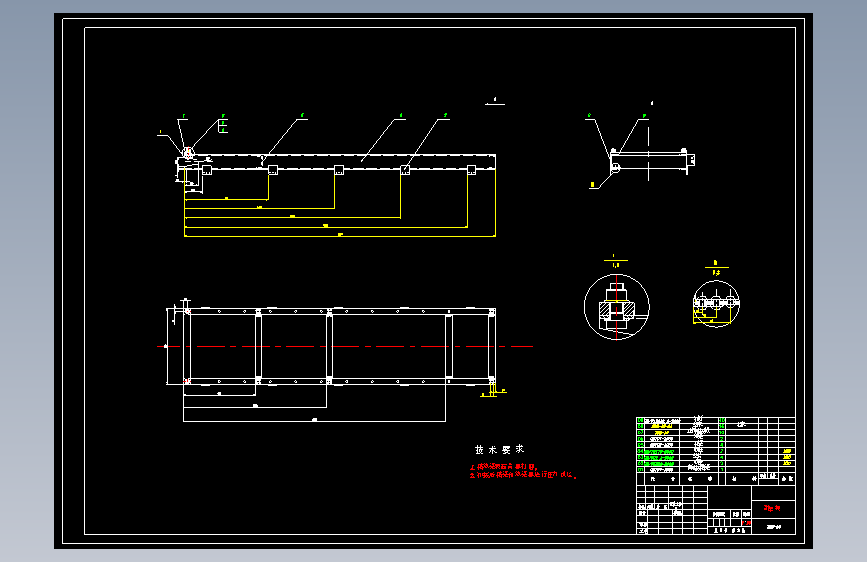Select the first red technical note line
Image resolution: width=867 pixels, height=562 pixels.
(504, 467)
